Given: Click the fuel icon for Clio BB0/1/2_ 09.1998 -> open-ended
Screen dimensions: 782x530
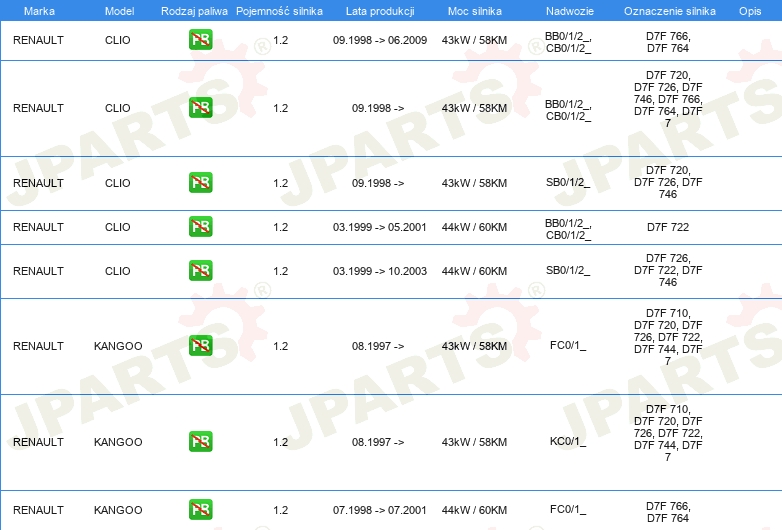Looking at the screenshot, I should (200, 108).
